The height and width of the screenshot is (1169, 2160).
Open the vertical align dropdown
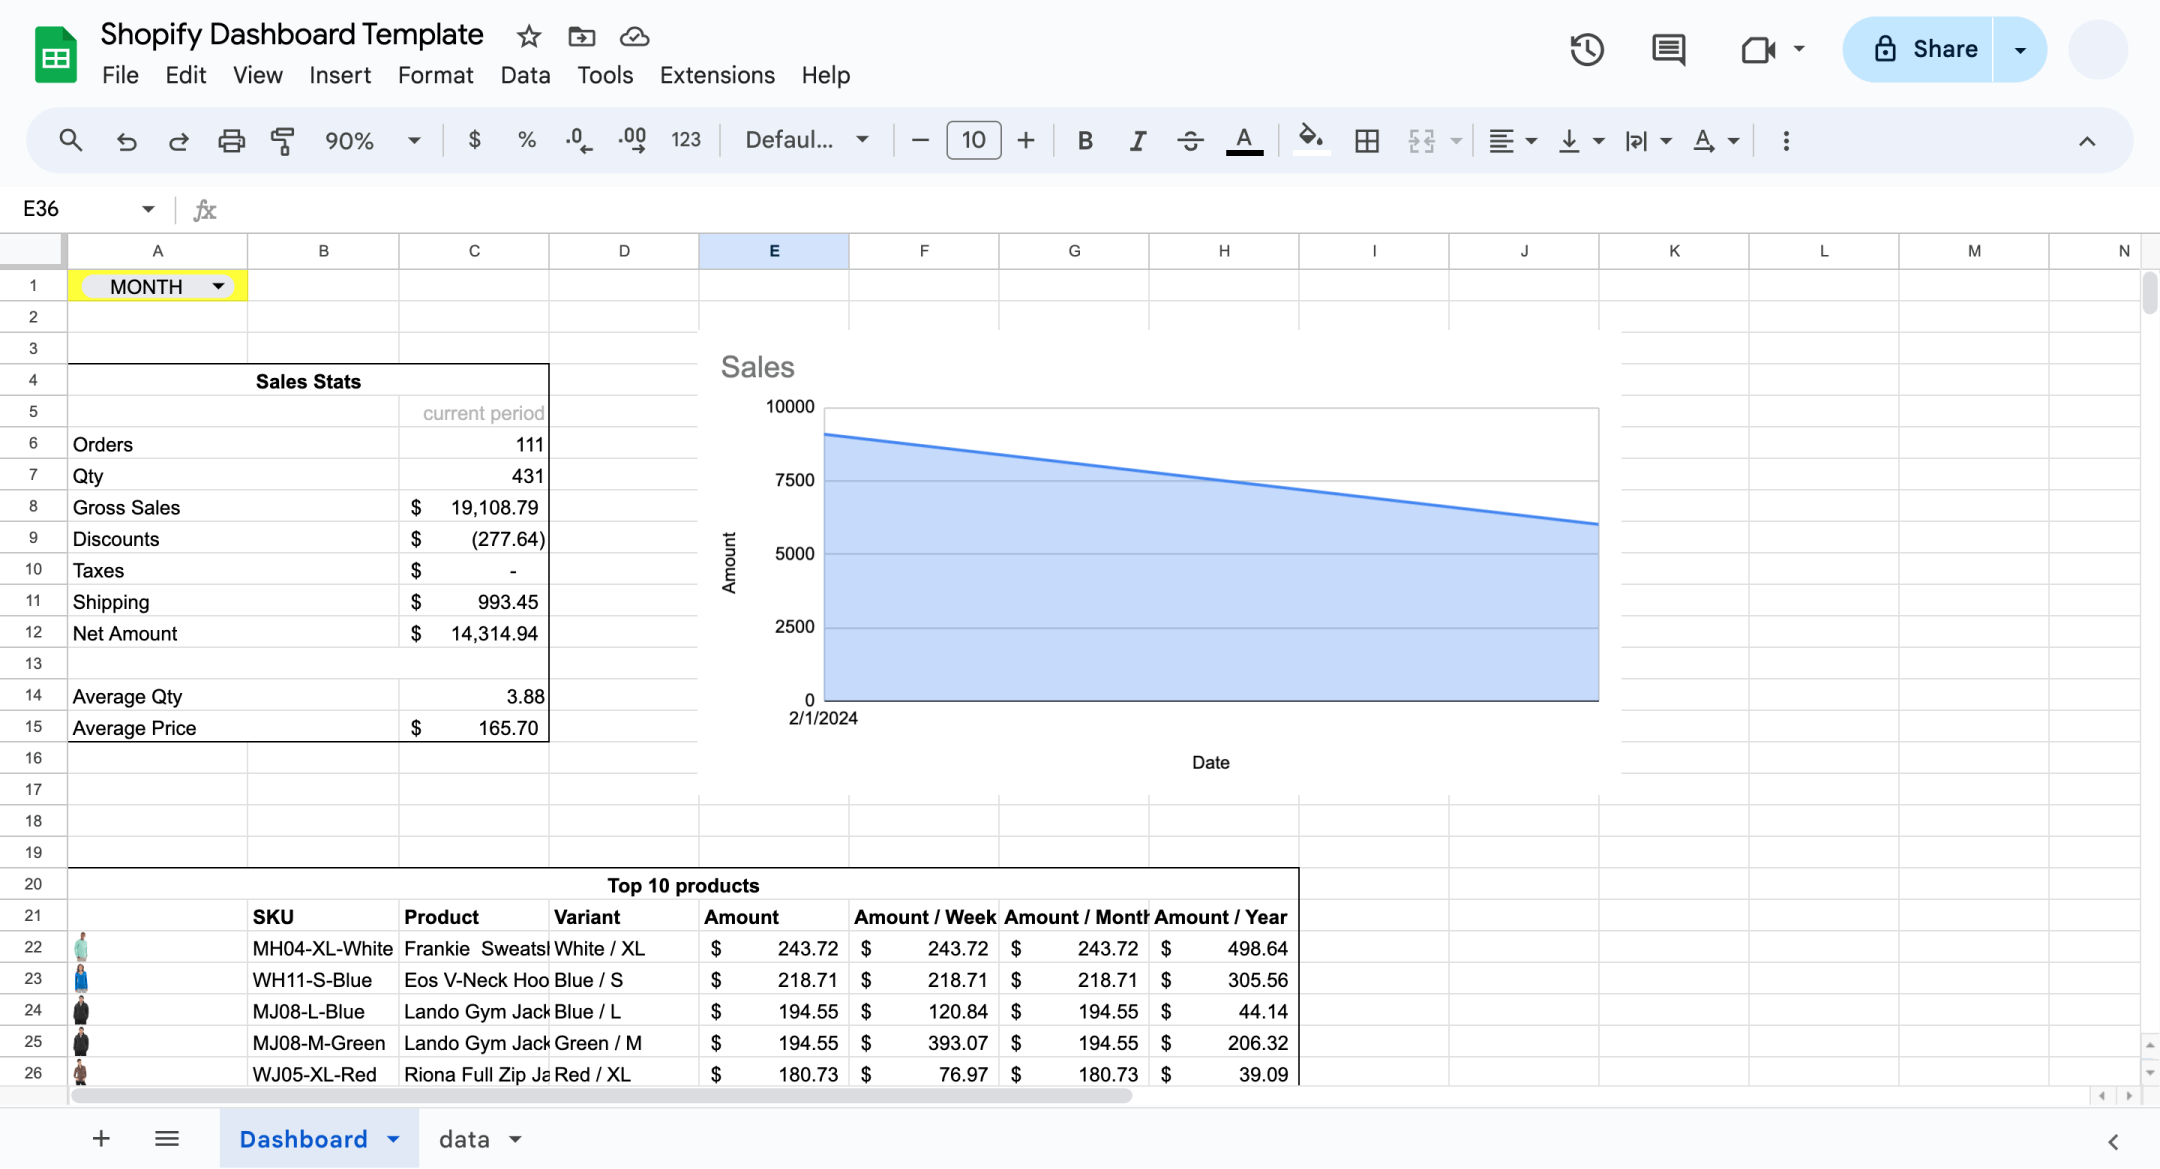(x=1581, y=141)
